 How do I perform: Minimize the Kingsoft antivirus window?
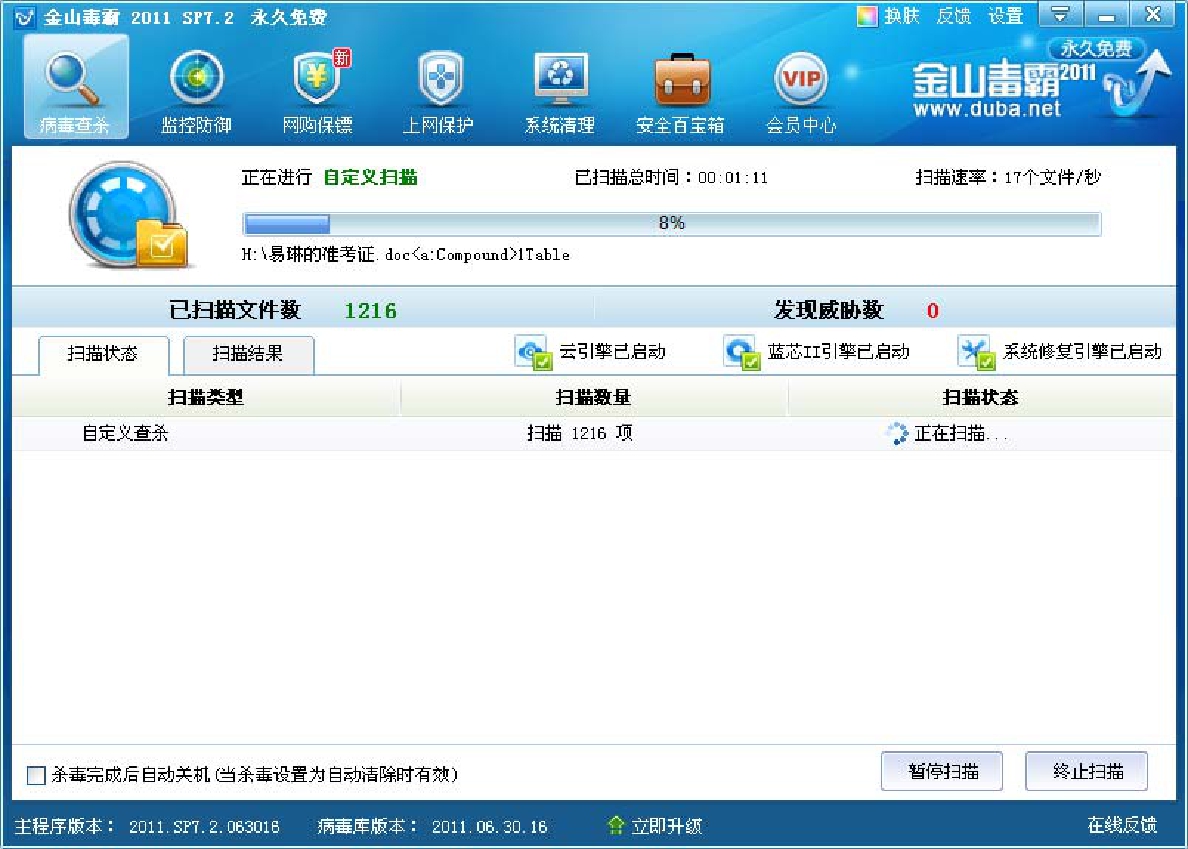point(1106,14)
